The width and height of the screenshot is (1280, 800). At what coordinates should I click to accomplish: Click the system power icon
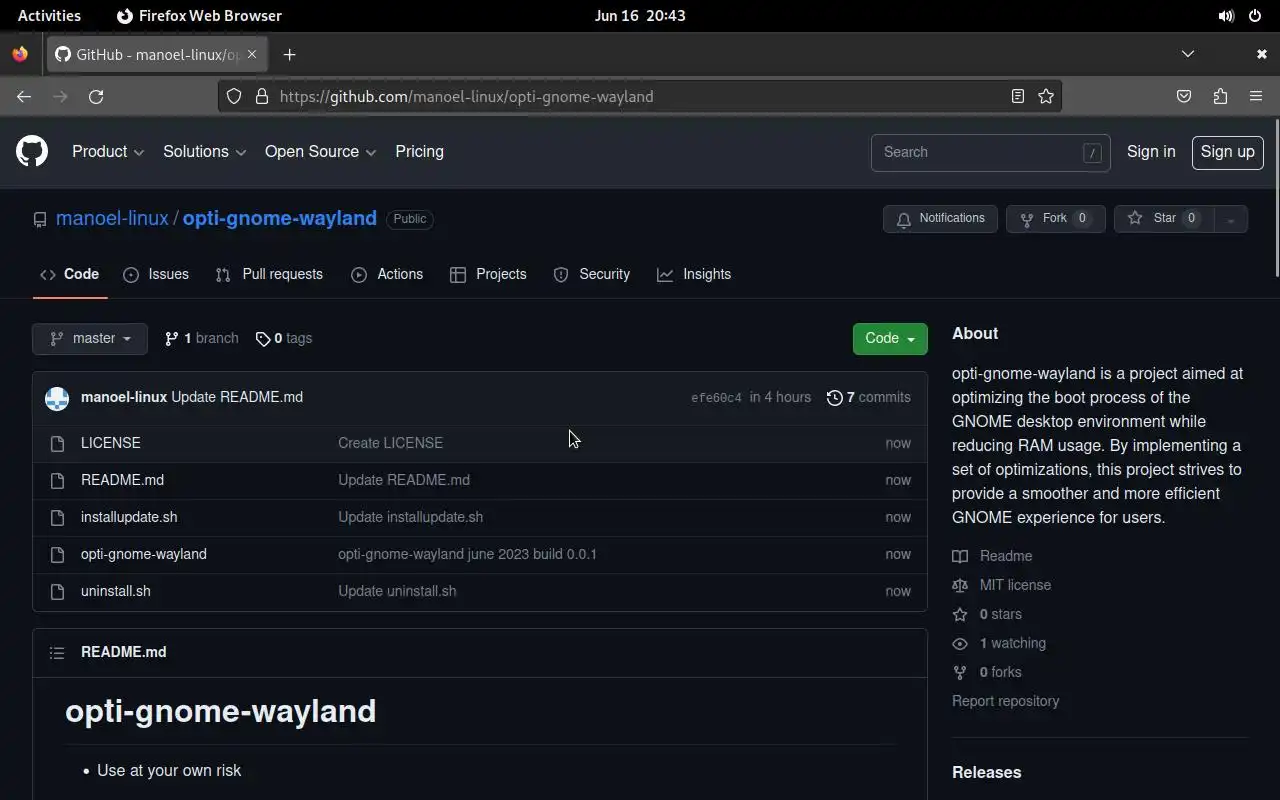pos(1256,16)
